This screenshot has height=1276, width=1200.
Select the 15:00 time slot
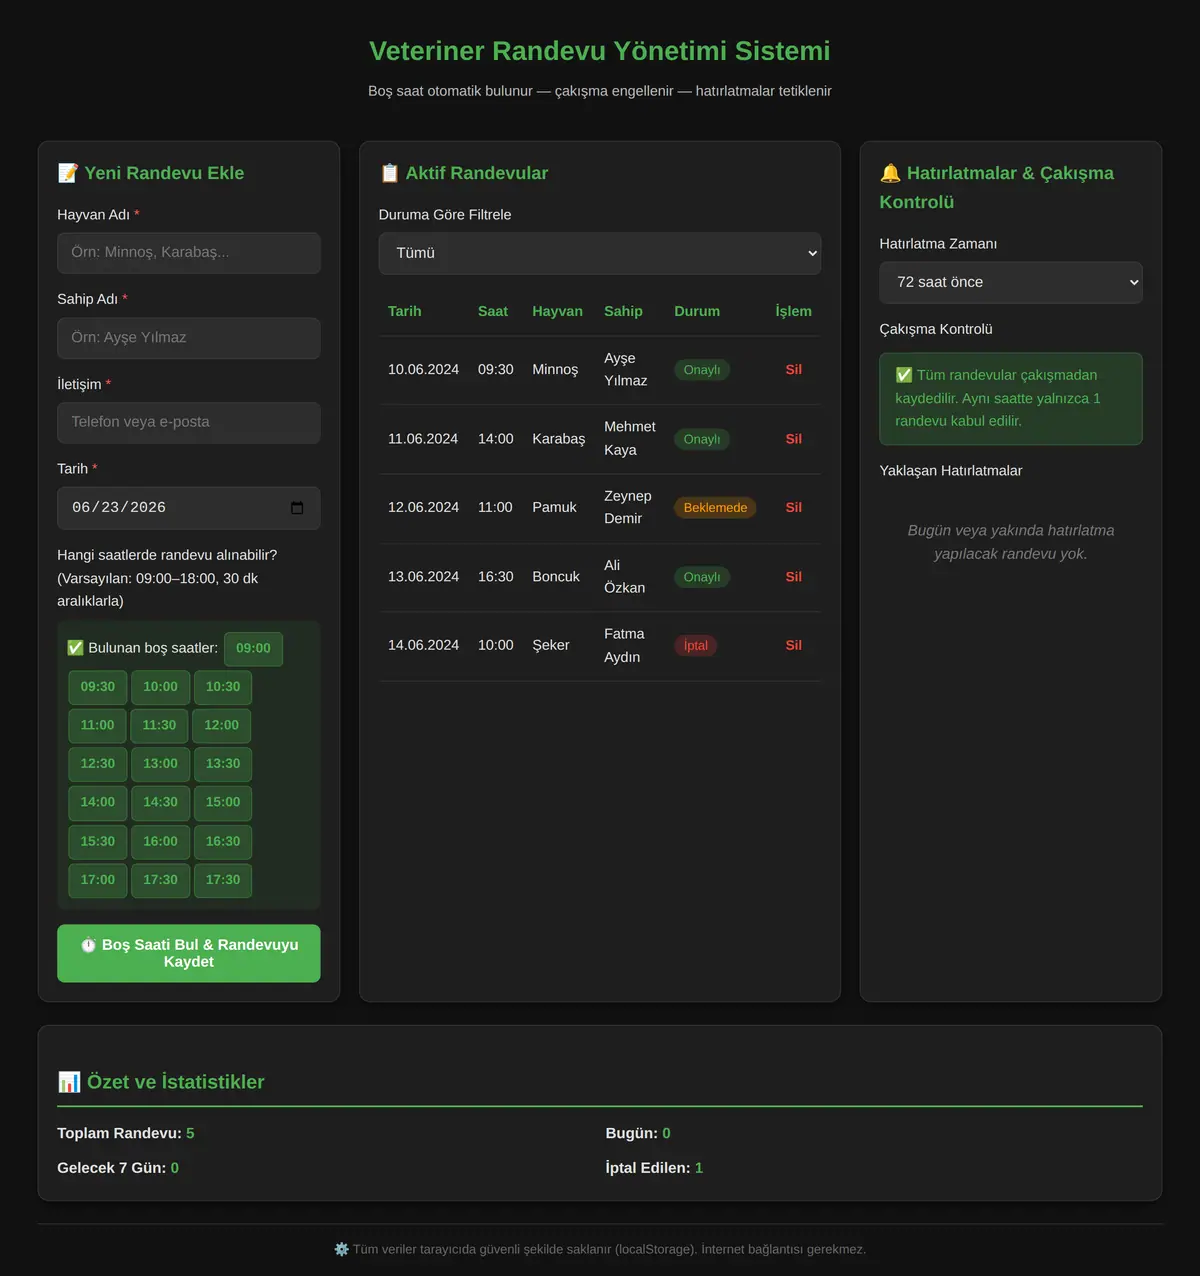point(223,803)
